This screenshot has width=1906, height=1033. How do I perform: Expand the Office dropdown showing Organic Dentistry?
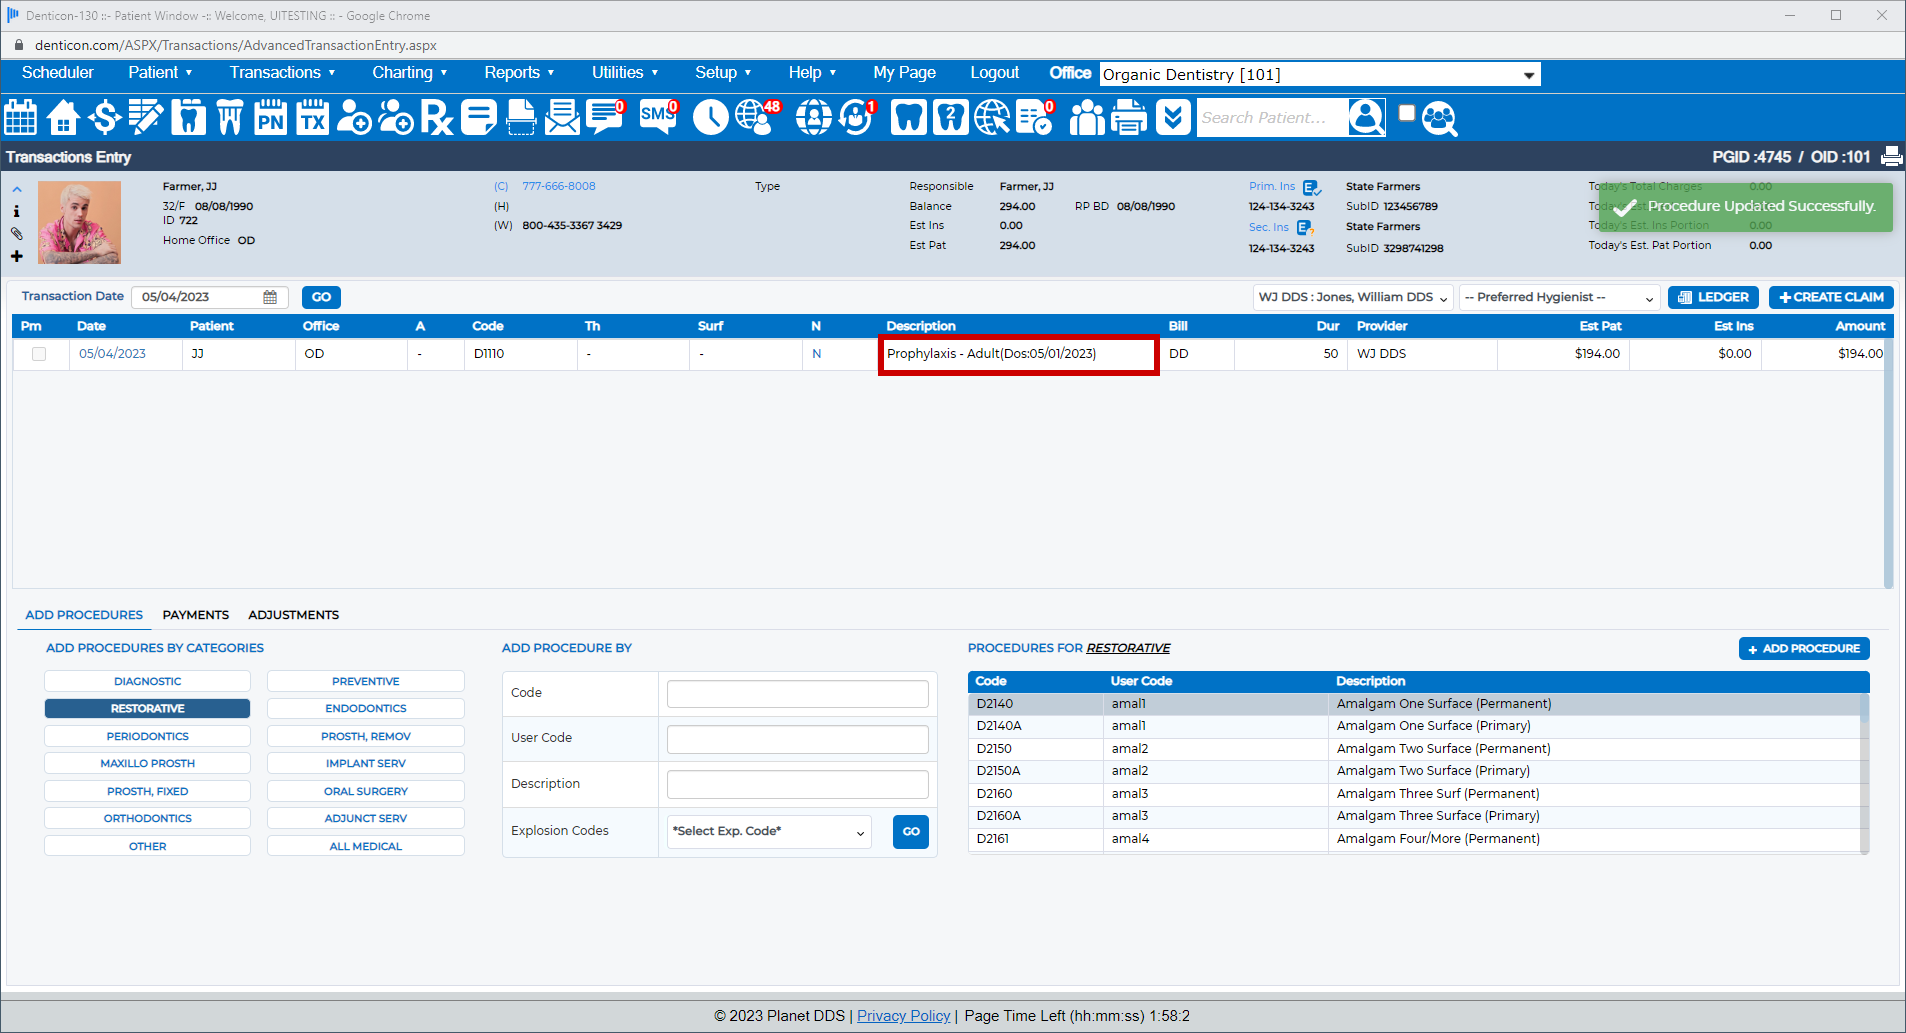tap(1528, 75)
